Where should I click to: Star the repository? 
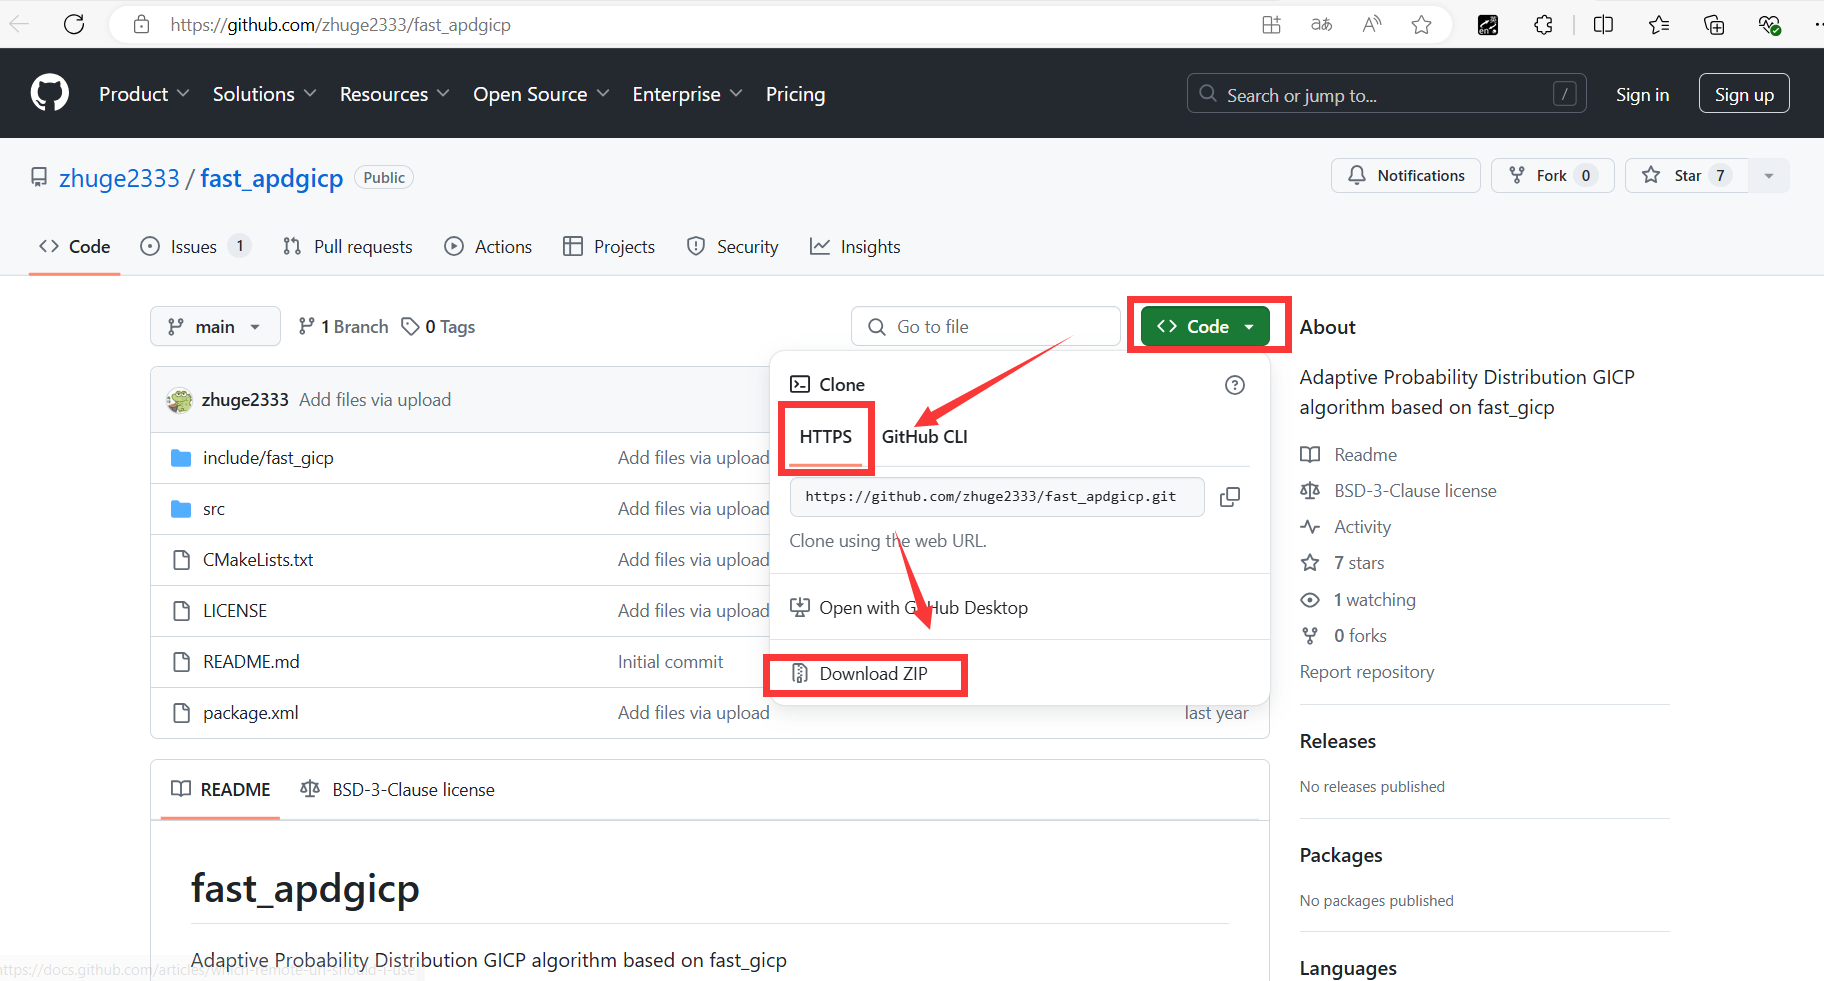(x=1687, y=176)
